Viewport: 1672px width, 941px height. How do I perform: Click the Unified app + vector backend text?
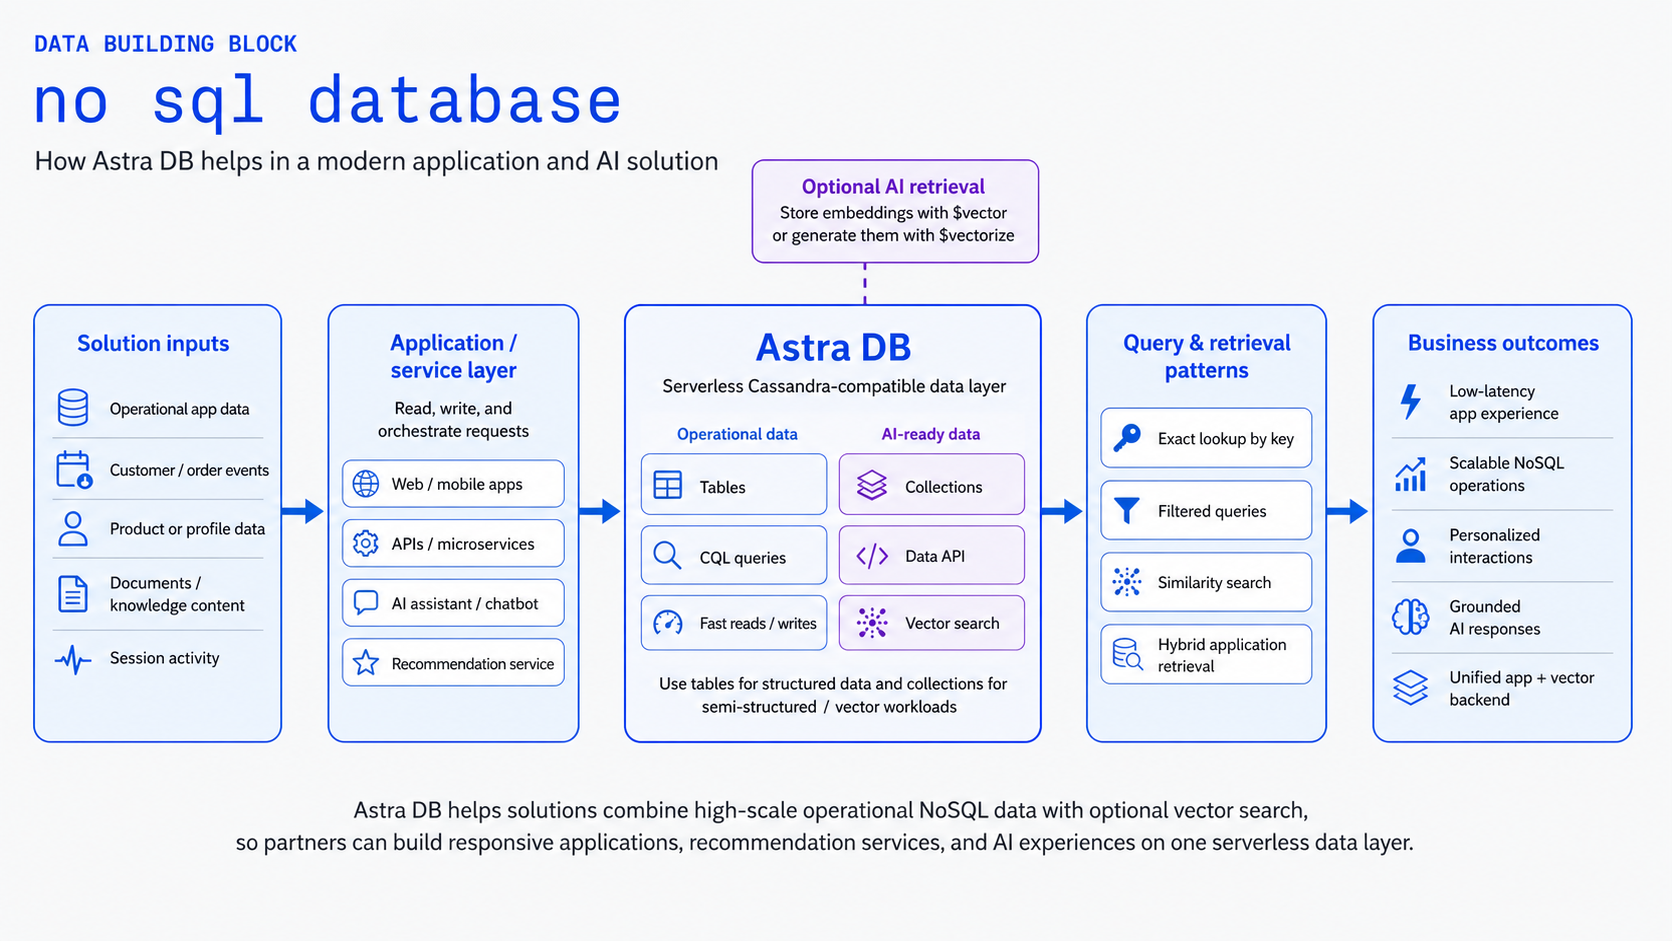1522,688
